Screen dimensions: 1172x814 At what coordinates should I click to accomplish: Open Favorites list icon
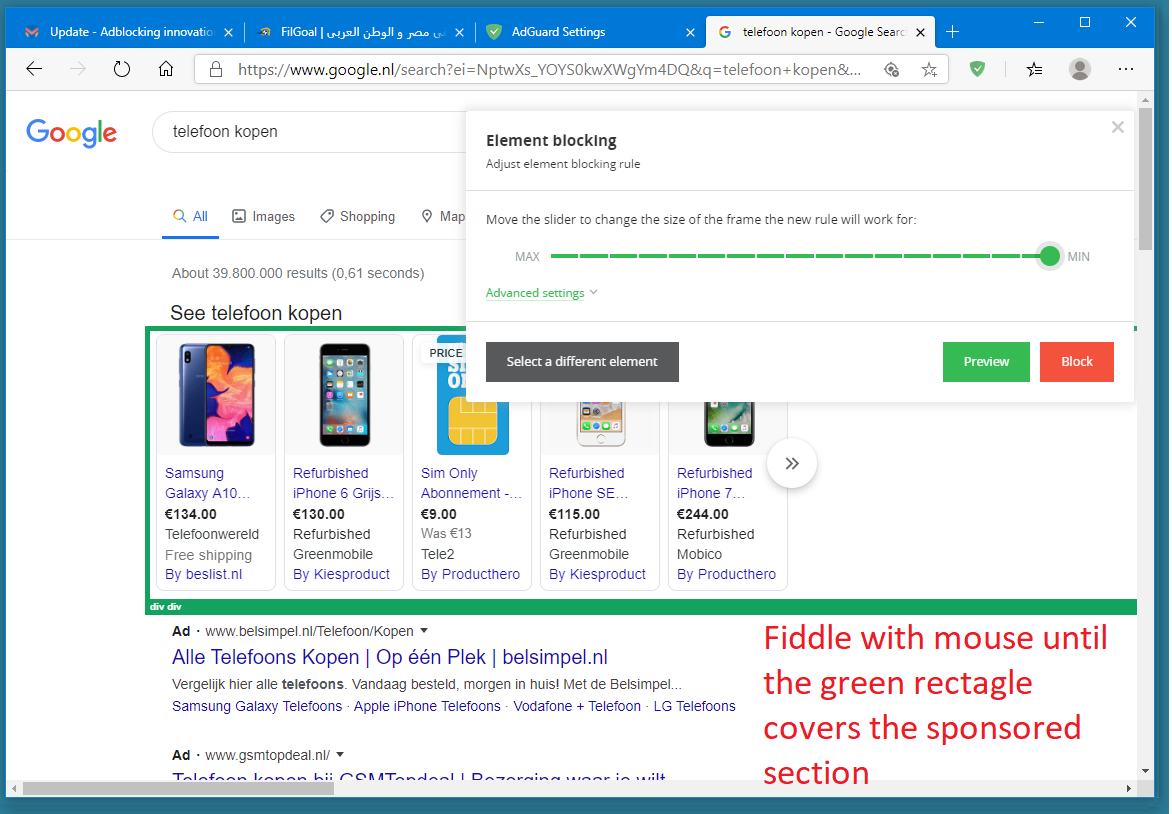(x=1034, y=70)
